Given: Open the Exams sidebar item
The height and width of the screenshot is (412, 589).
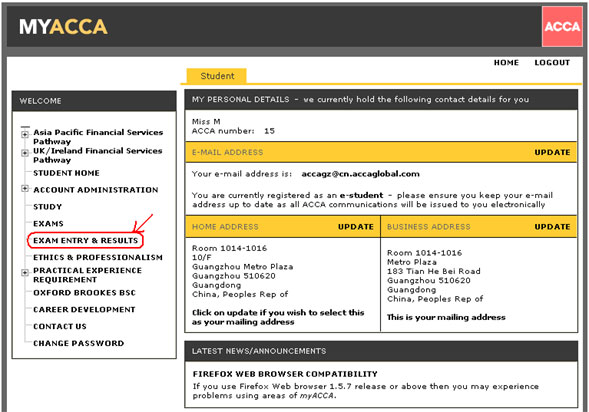Looking at the screenshot, I should (x=48, y=224).
